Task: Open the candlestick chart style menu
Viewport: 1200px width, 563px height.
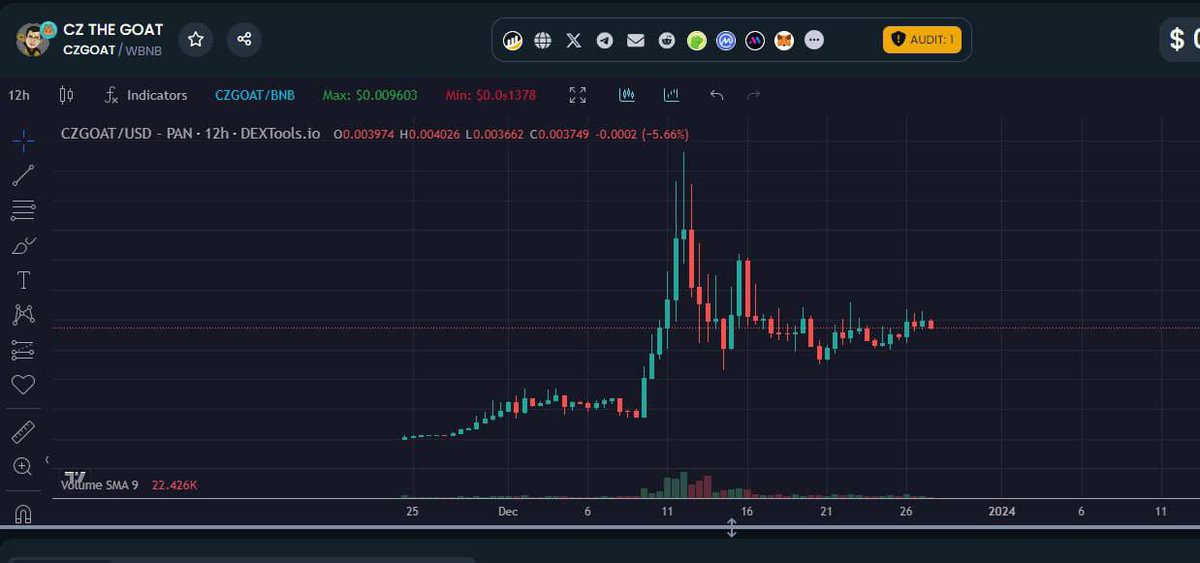Action: click(x=66, y=95)
